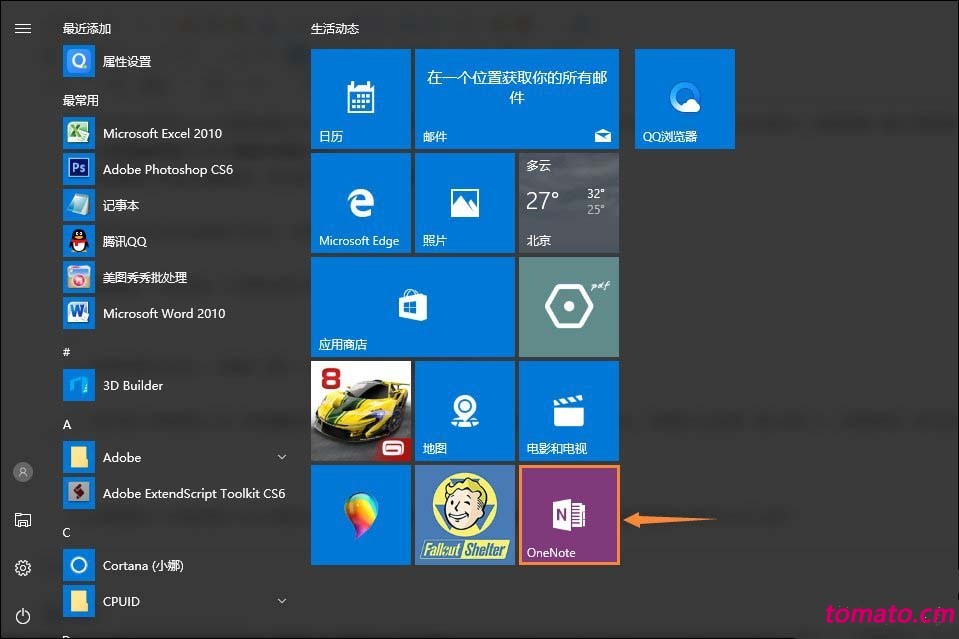Open the Microsoft Edge tile
The width and height of the screenshot is (959, 639).
(x=361, y=203)
